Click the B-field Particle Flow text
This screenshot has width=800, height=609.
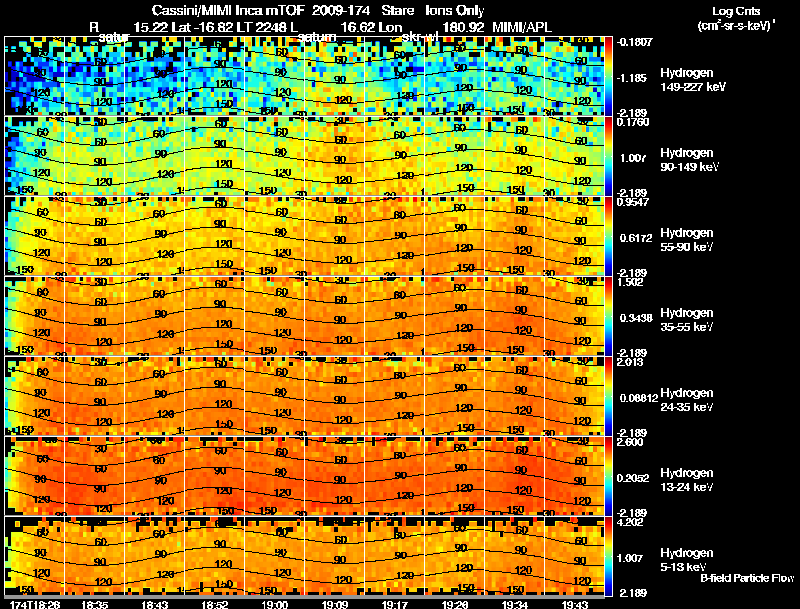[x=747, y=578]
